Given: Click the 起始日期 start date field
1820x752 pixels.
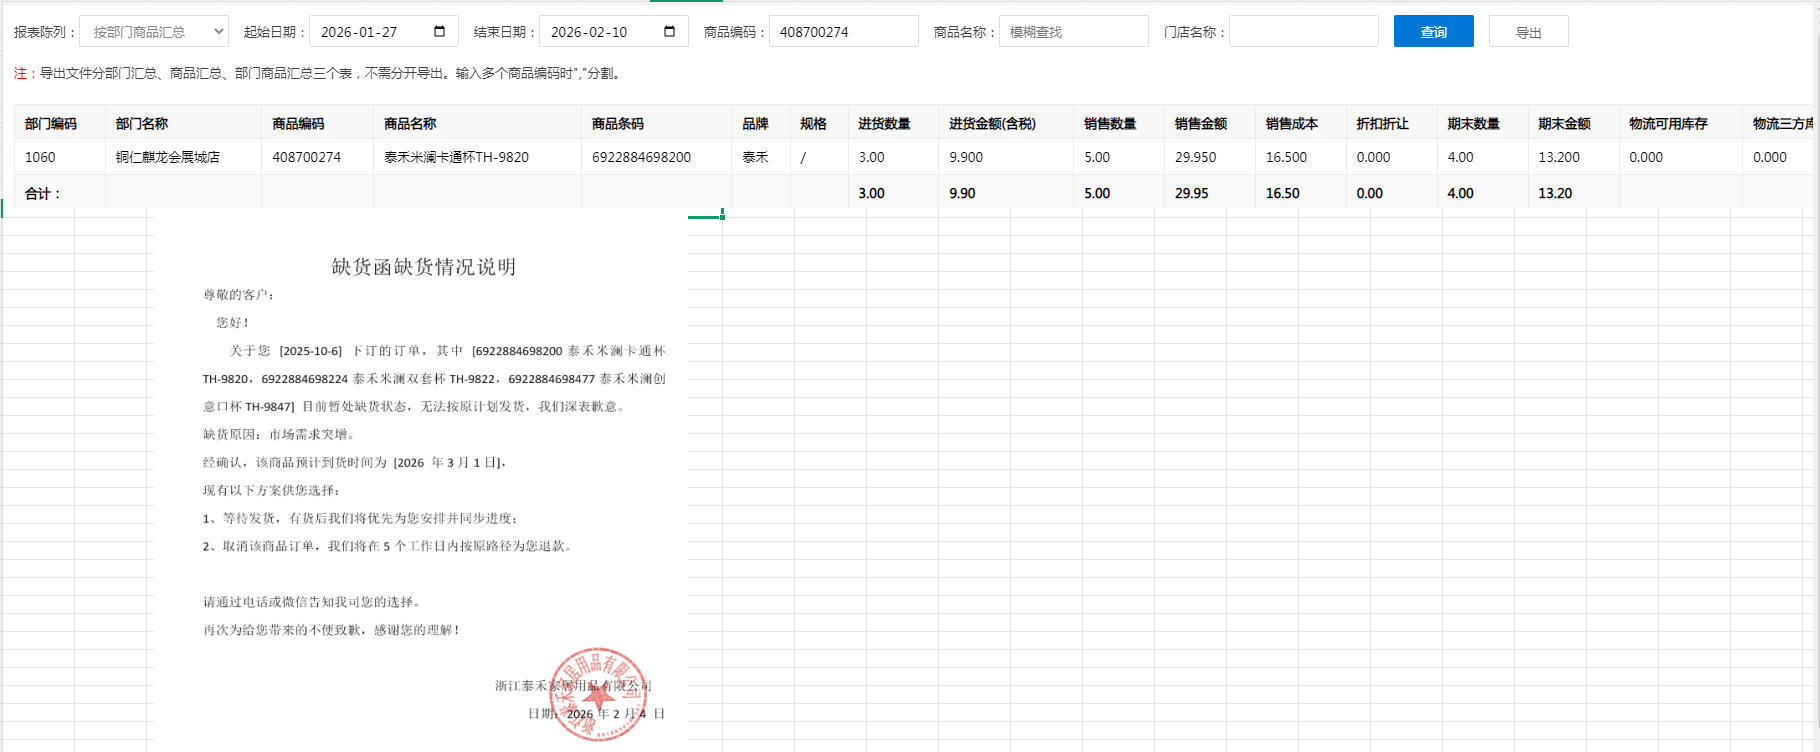Looking at the screenshot, I should pyautogui.click(x=370, y=32).
